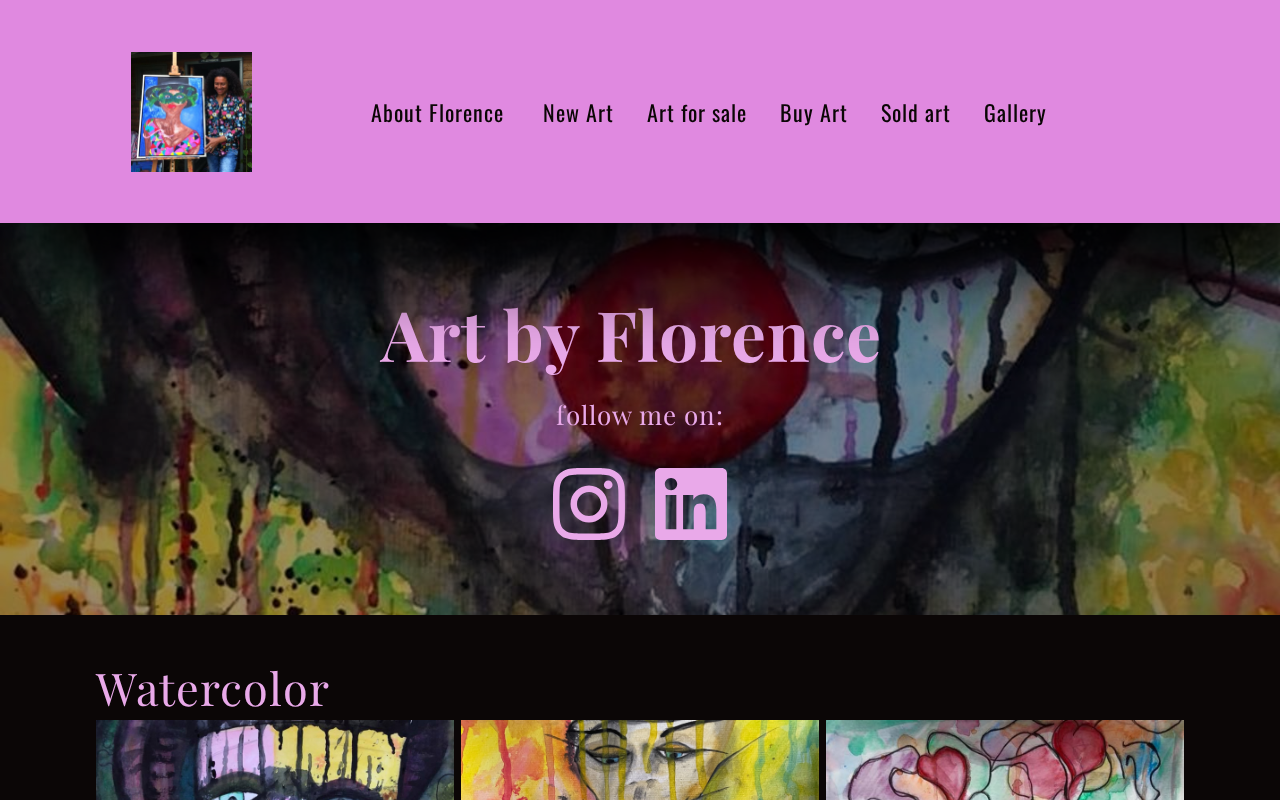Click the Art by Florence title
This screenshot has width=1280, height=800.
(x=631, y=336)
